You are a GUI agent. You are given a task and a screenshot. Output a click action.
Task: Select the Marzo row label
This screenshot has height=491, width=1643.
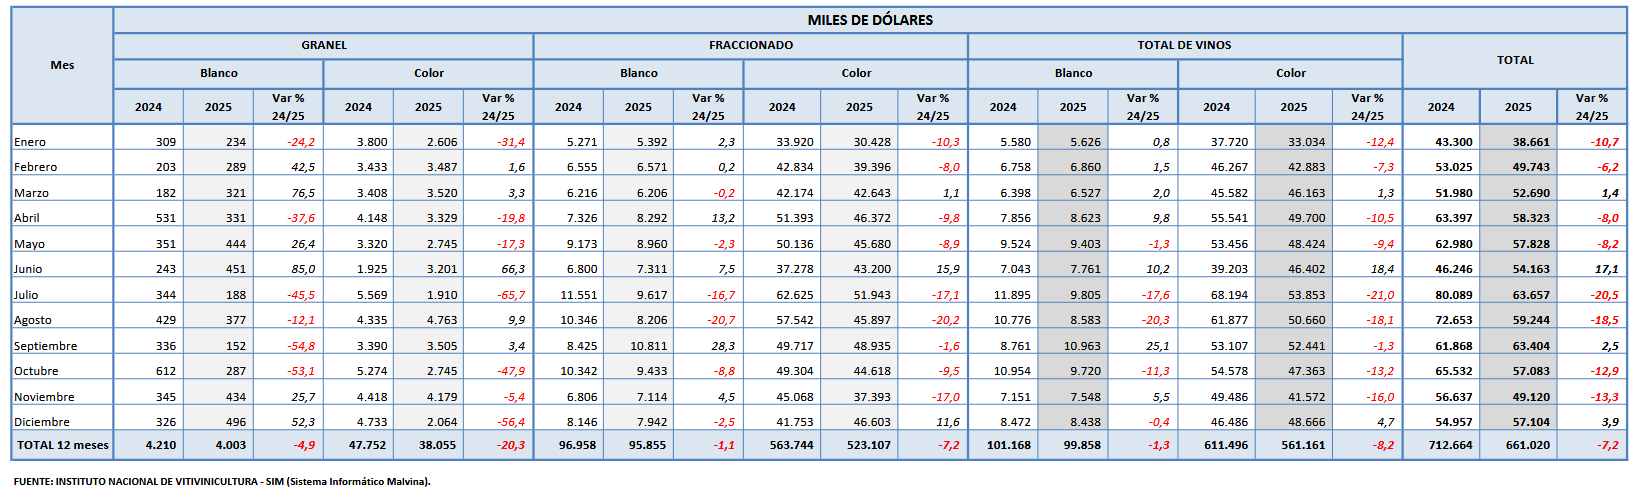[x=31, y=193]
